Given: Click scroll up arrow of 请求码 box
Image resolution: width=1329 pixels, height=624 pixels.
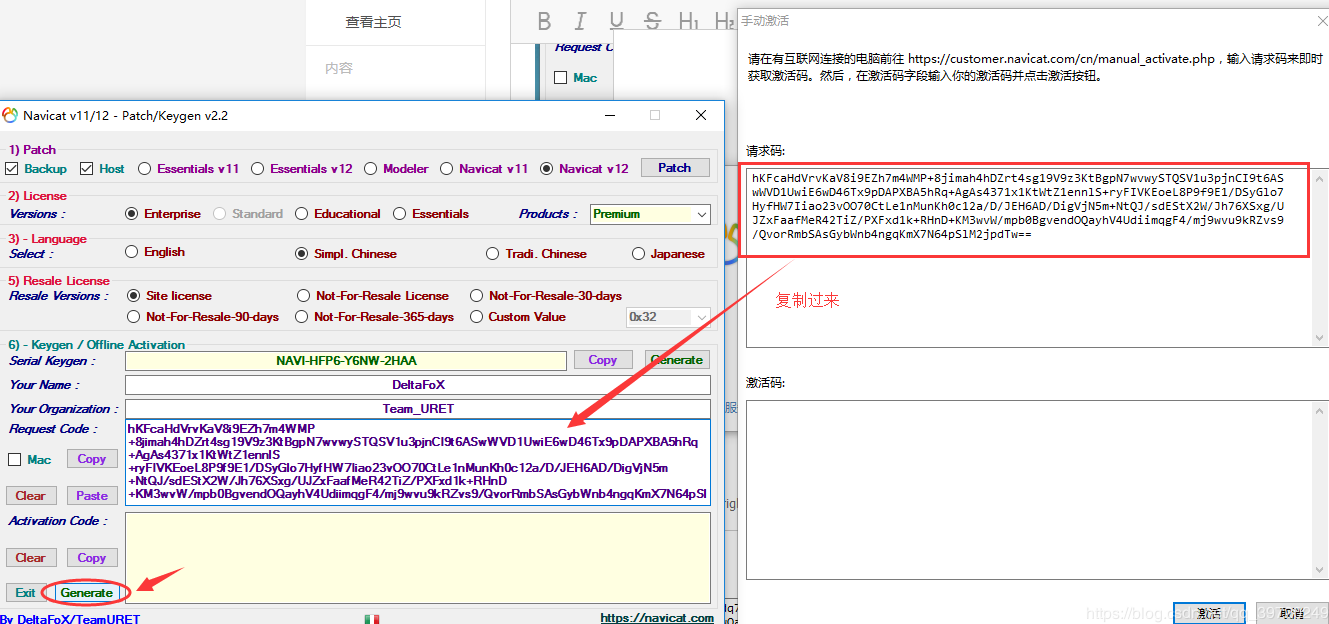Looking at the screenshot, I should tap(1320, 178).
